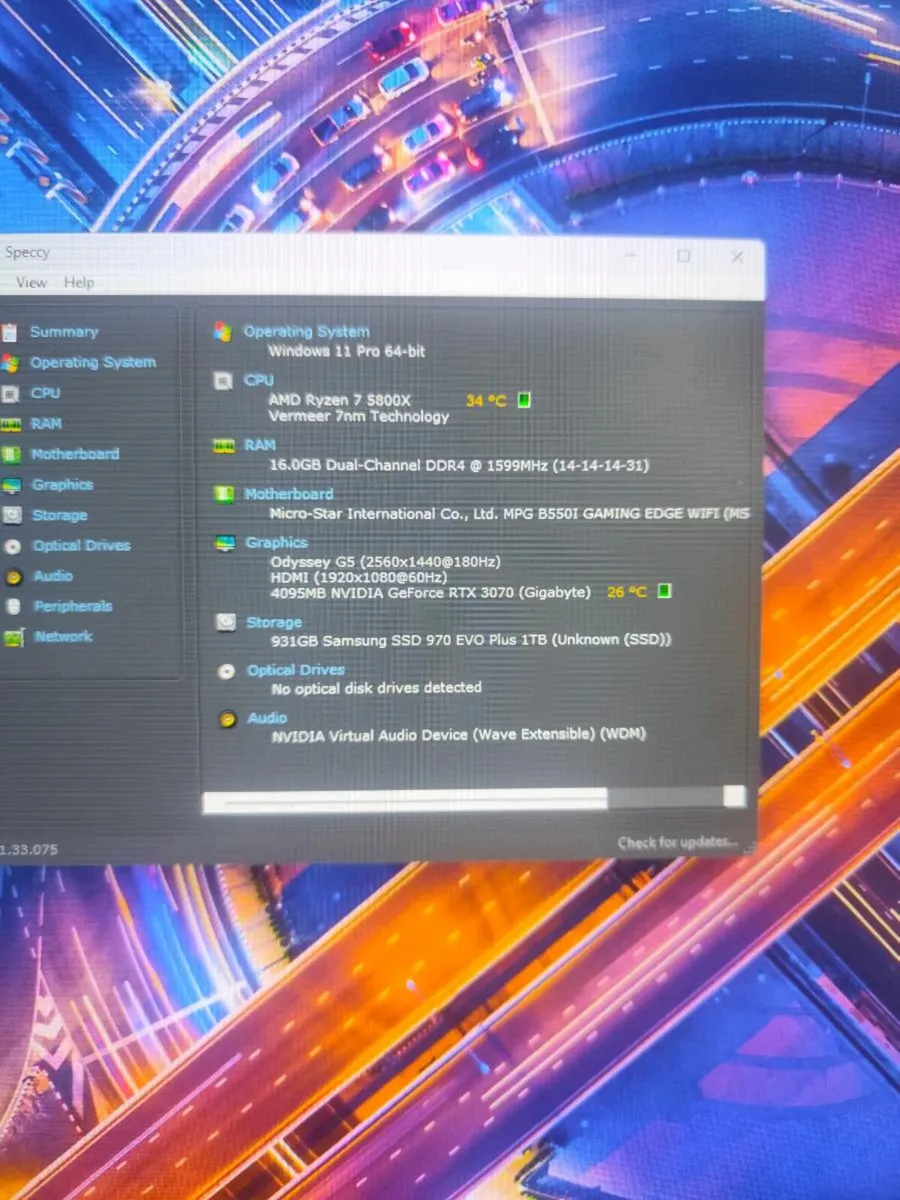Click the Peripherals mouse icon in sidebar
The height and width of the screenshot is (1200, 900).
14,607
